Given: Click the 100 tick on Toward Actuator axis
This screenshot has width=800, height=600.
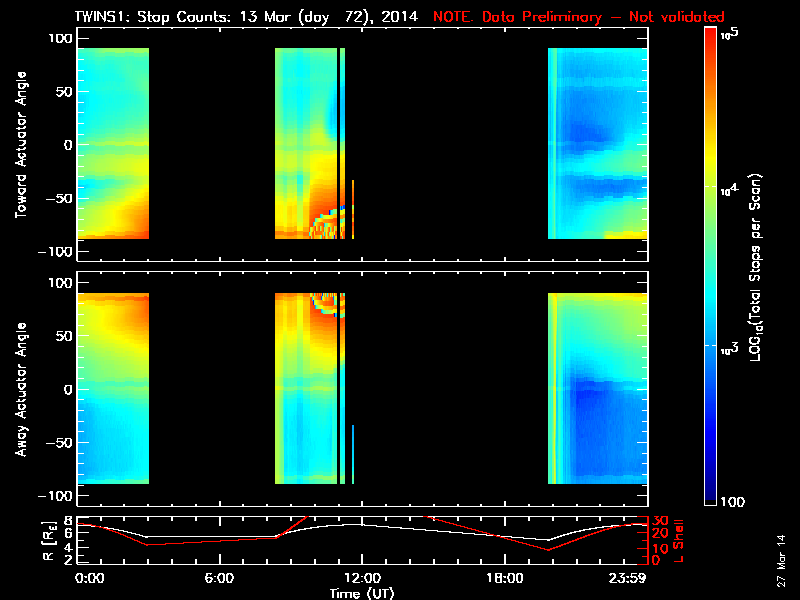Looking at the screenshot, I should point(60,38).
